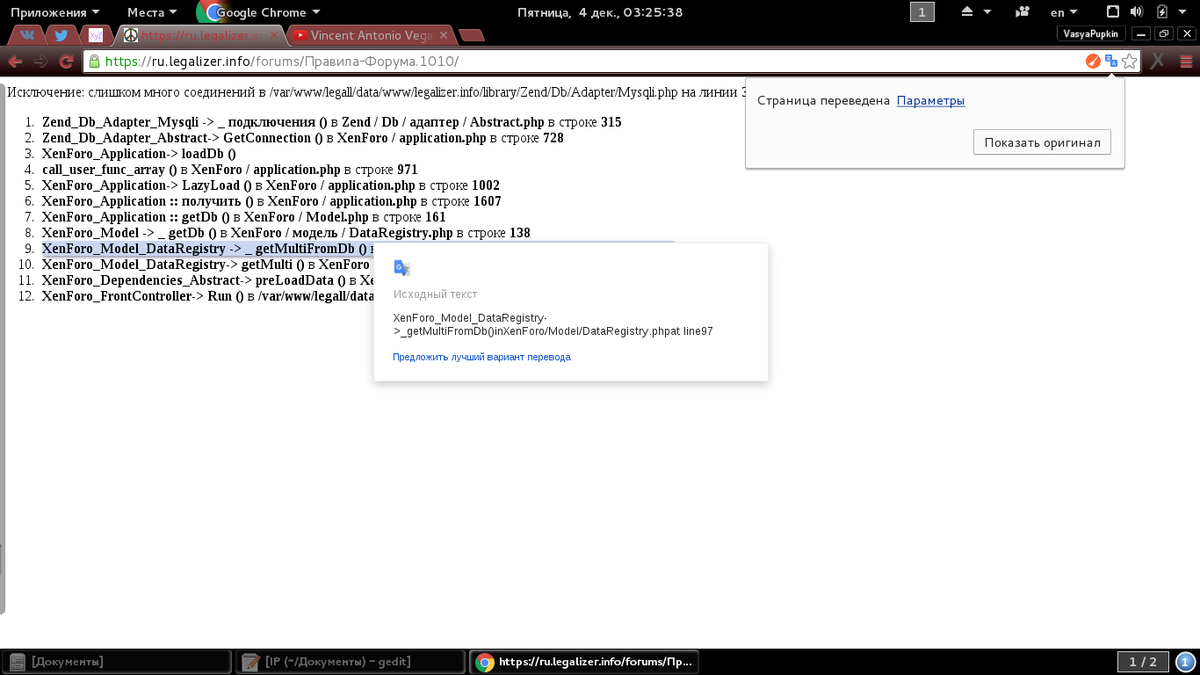Focus the address bar URL field

590,61
